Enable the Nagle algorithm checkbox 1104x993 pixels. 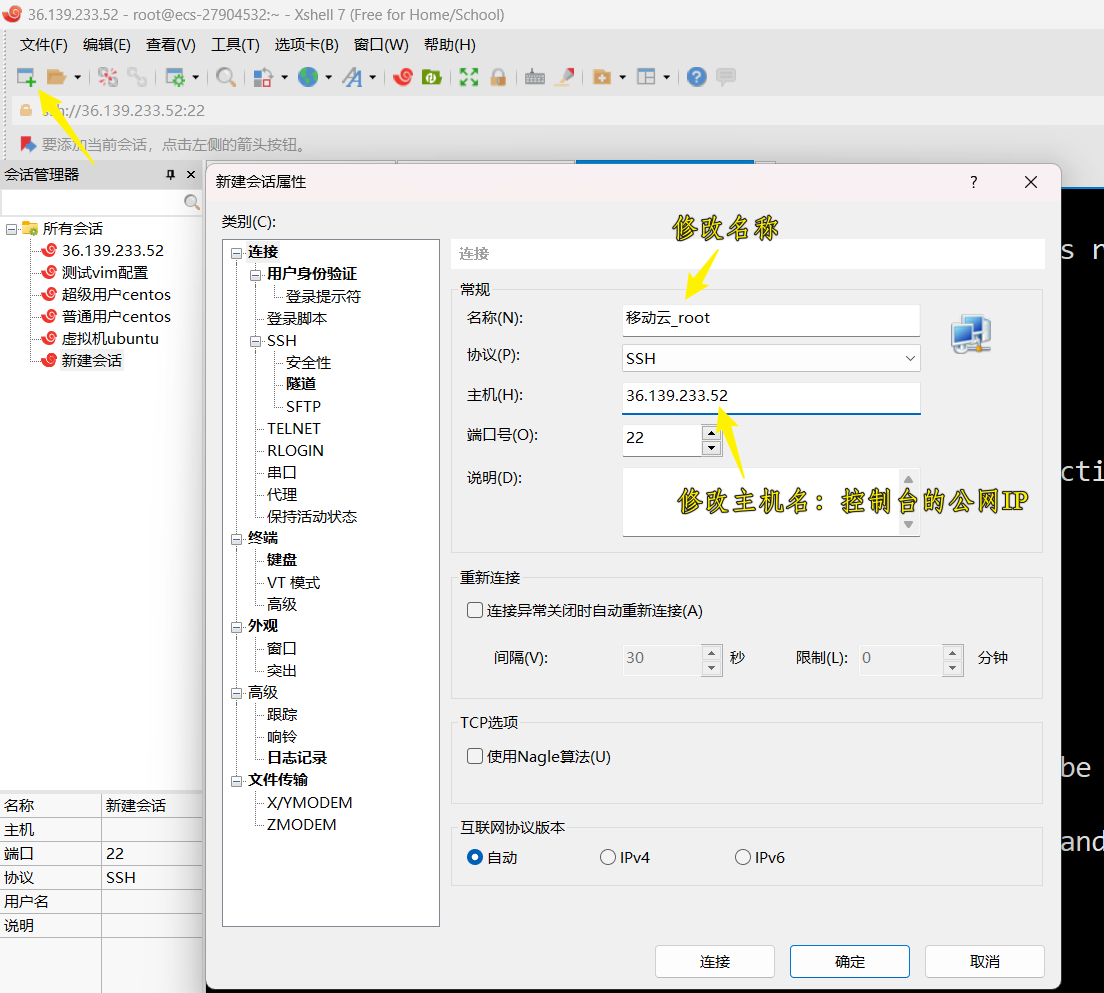475,756
